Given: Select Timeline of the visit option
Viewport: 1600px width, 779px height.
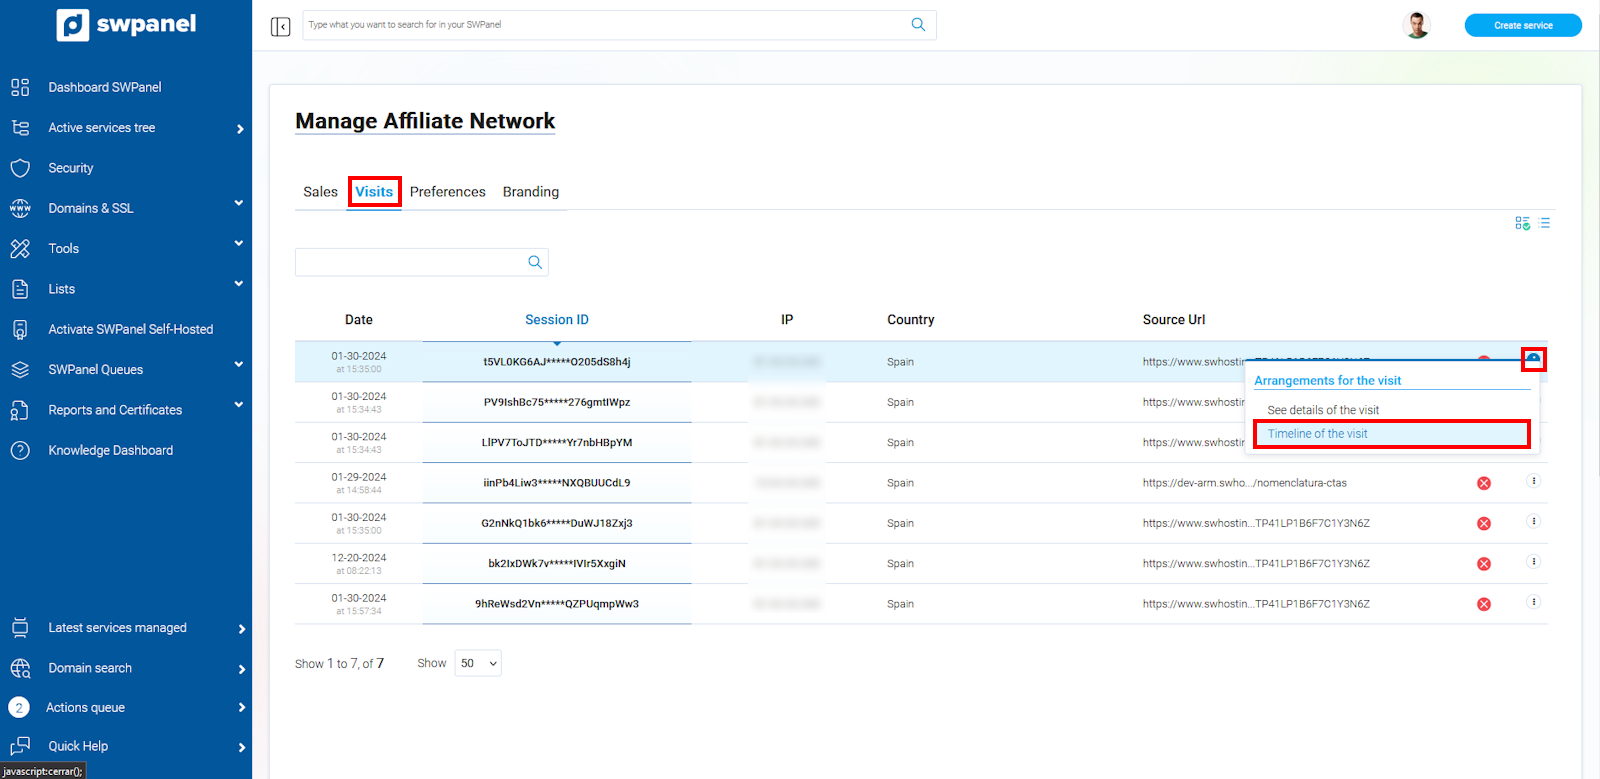Looking at the screenshot, I should click(1317, 434).
